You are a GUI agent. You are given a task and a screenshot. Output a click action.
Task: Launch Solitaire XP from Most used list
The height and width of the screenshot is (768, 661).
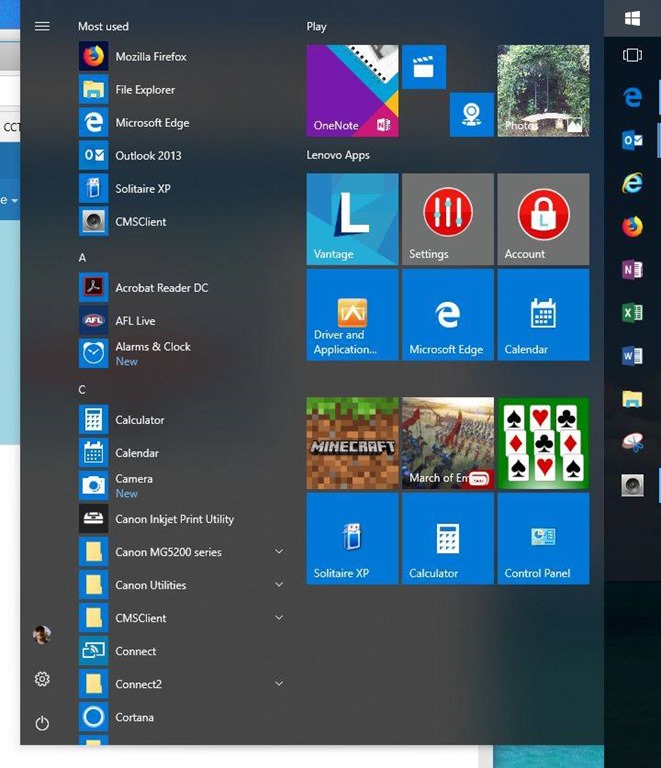(x=142, y=189)
